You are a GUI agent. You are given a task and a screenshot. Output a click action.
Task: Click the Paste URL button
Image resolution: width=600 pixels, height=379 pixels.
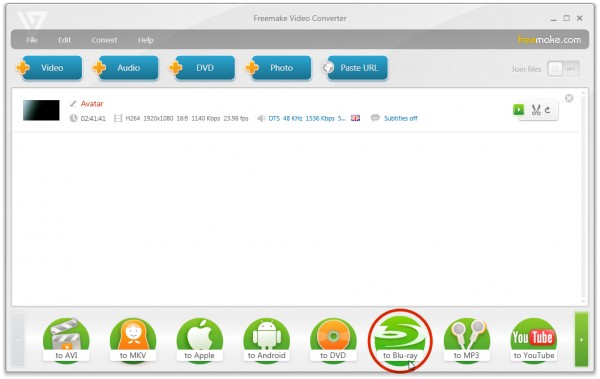coord(355,68)
